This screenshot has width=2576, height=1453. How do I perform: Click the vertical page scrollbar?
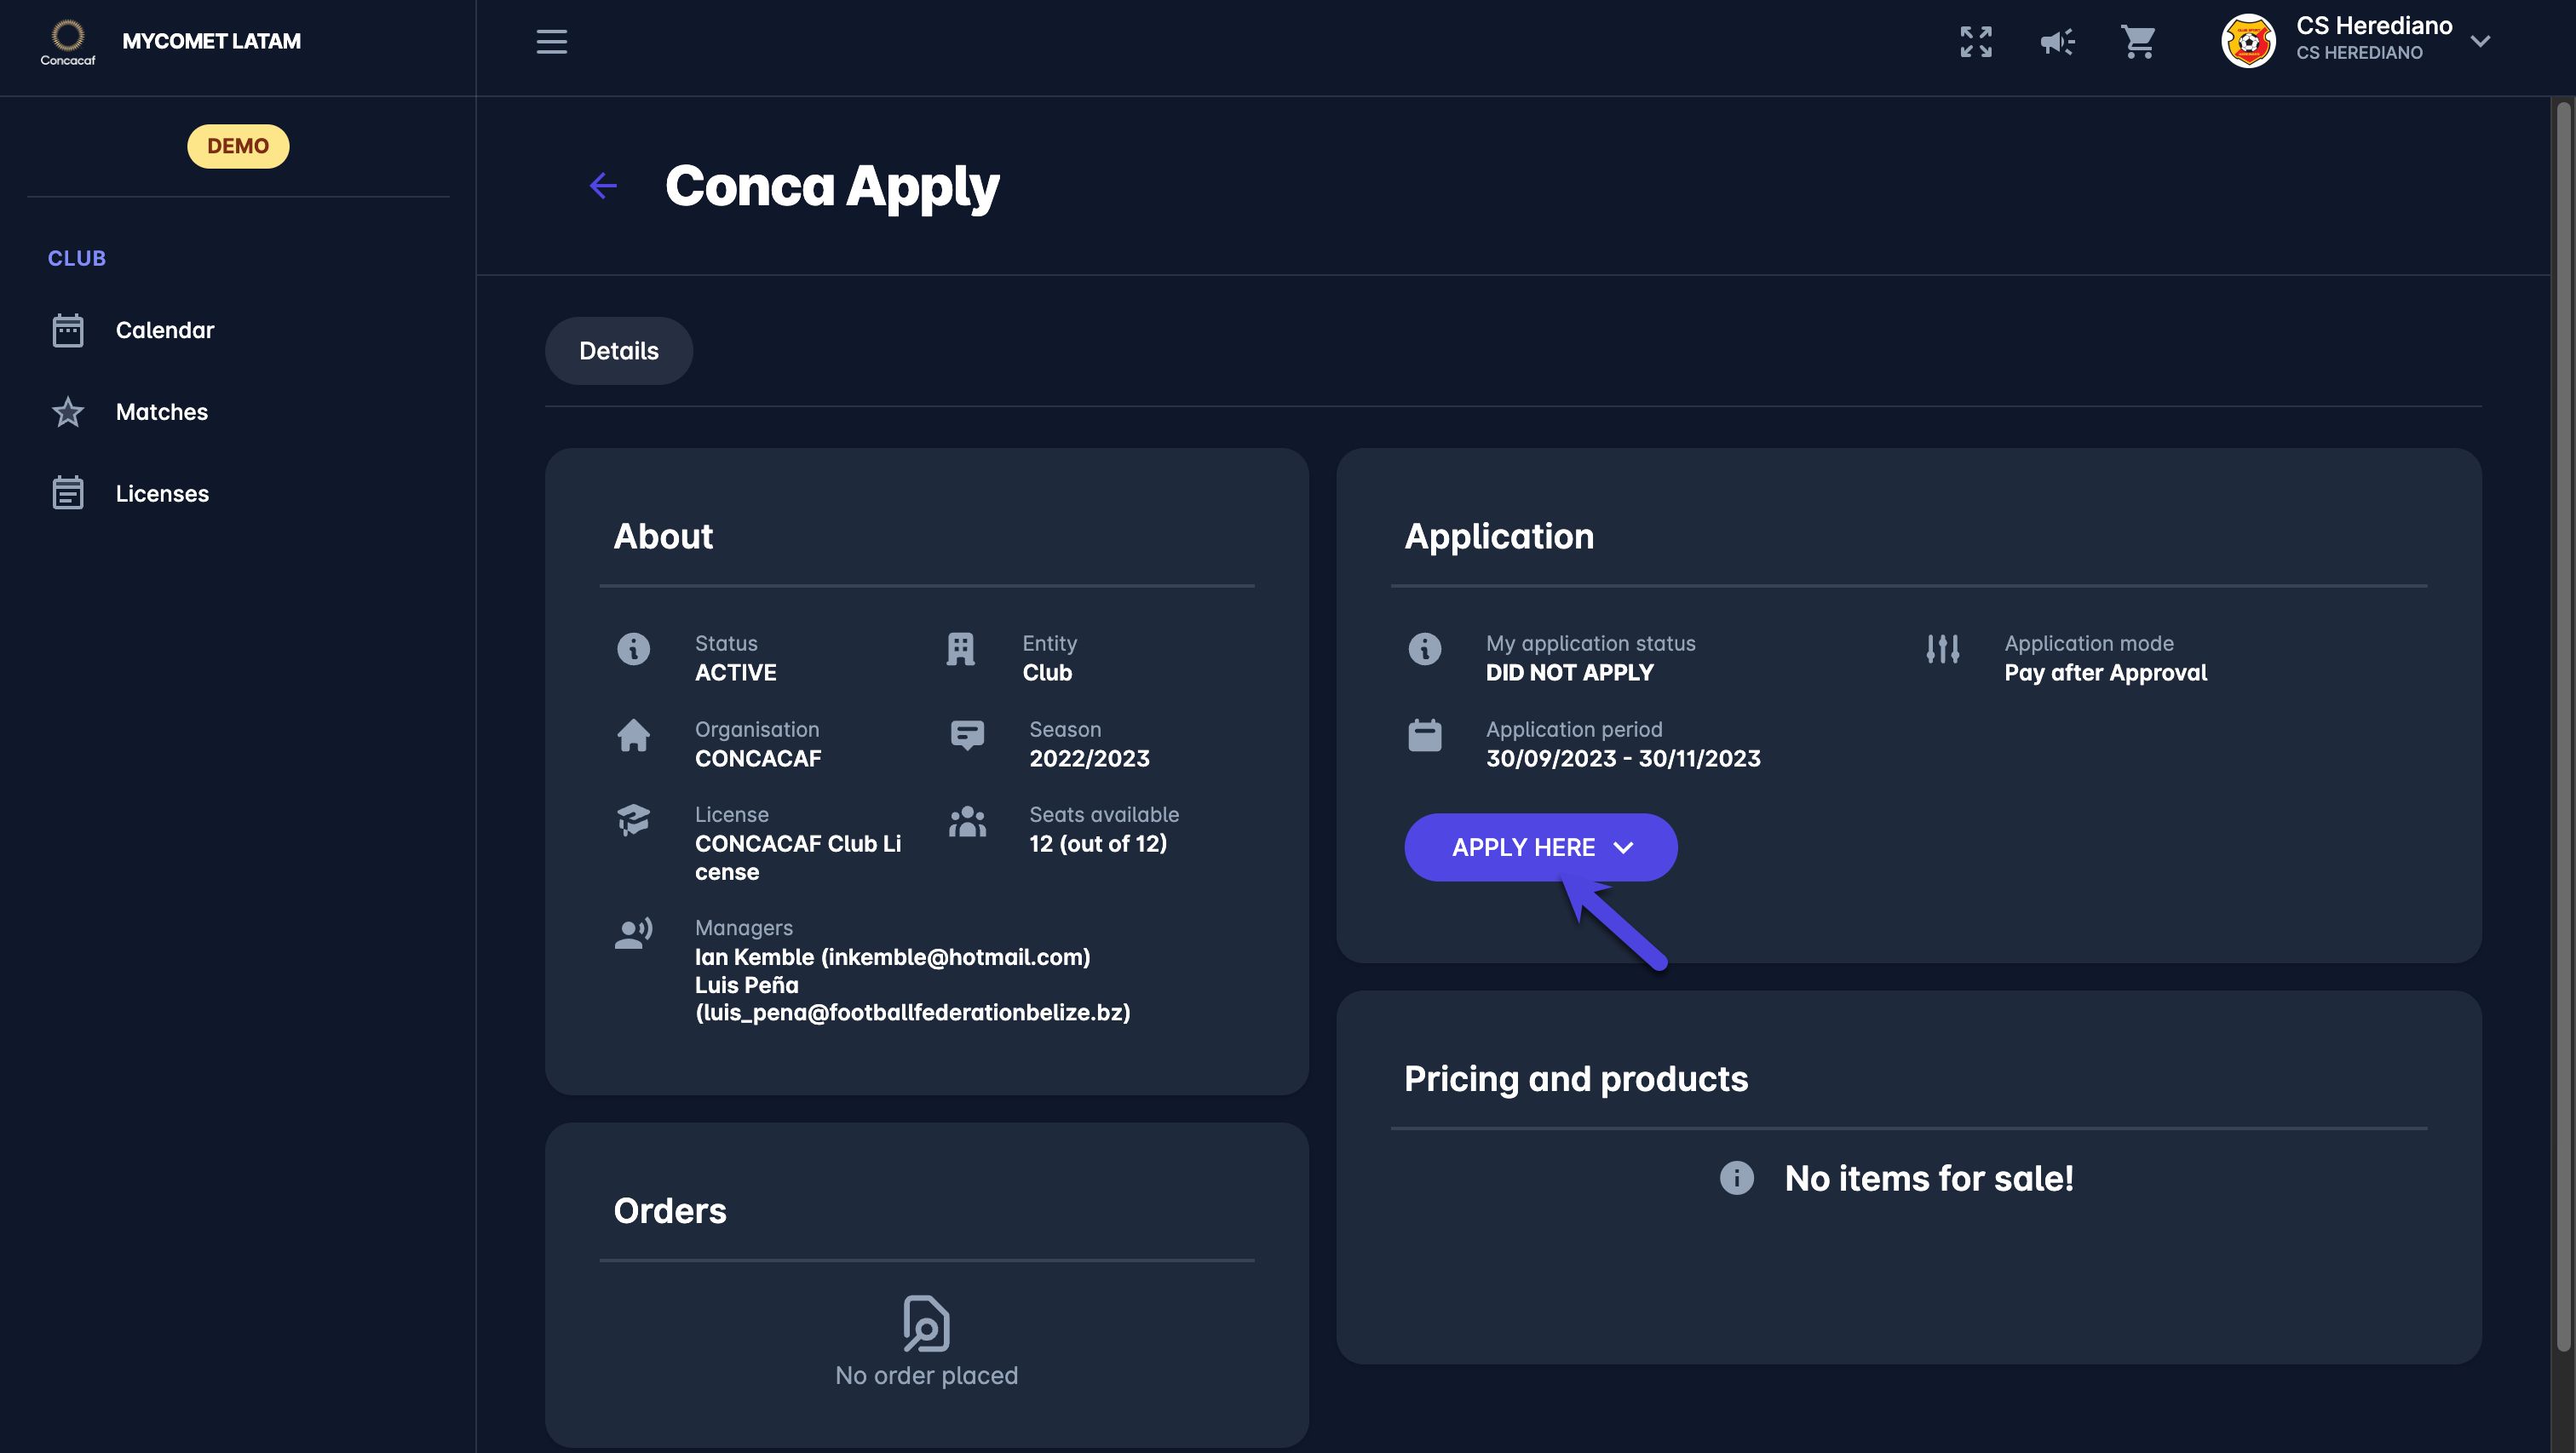[2562, 700]
